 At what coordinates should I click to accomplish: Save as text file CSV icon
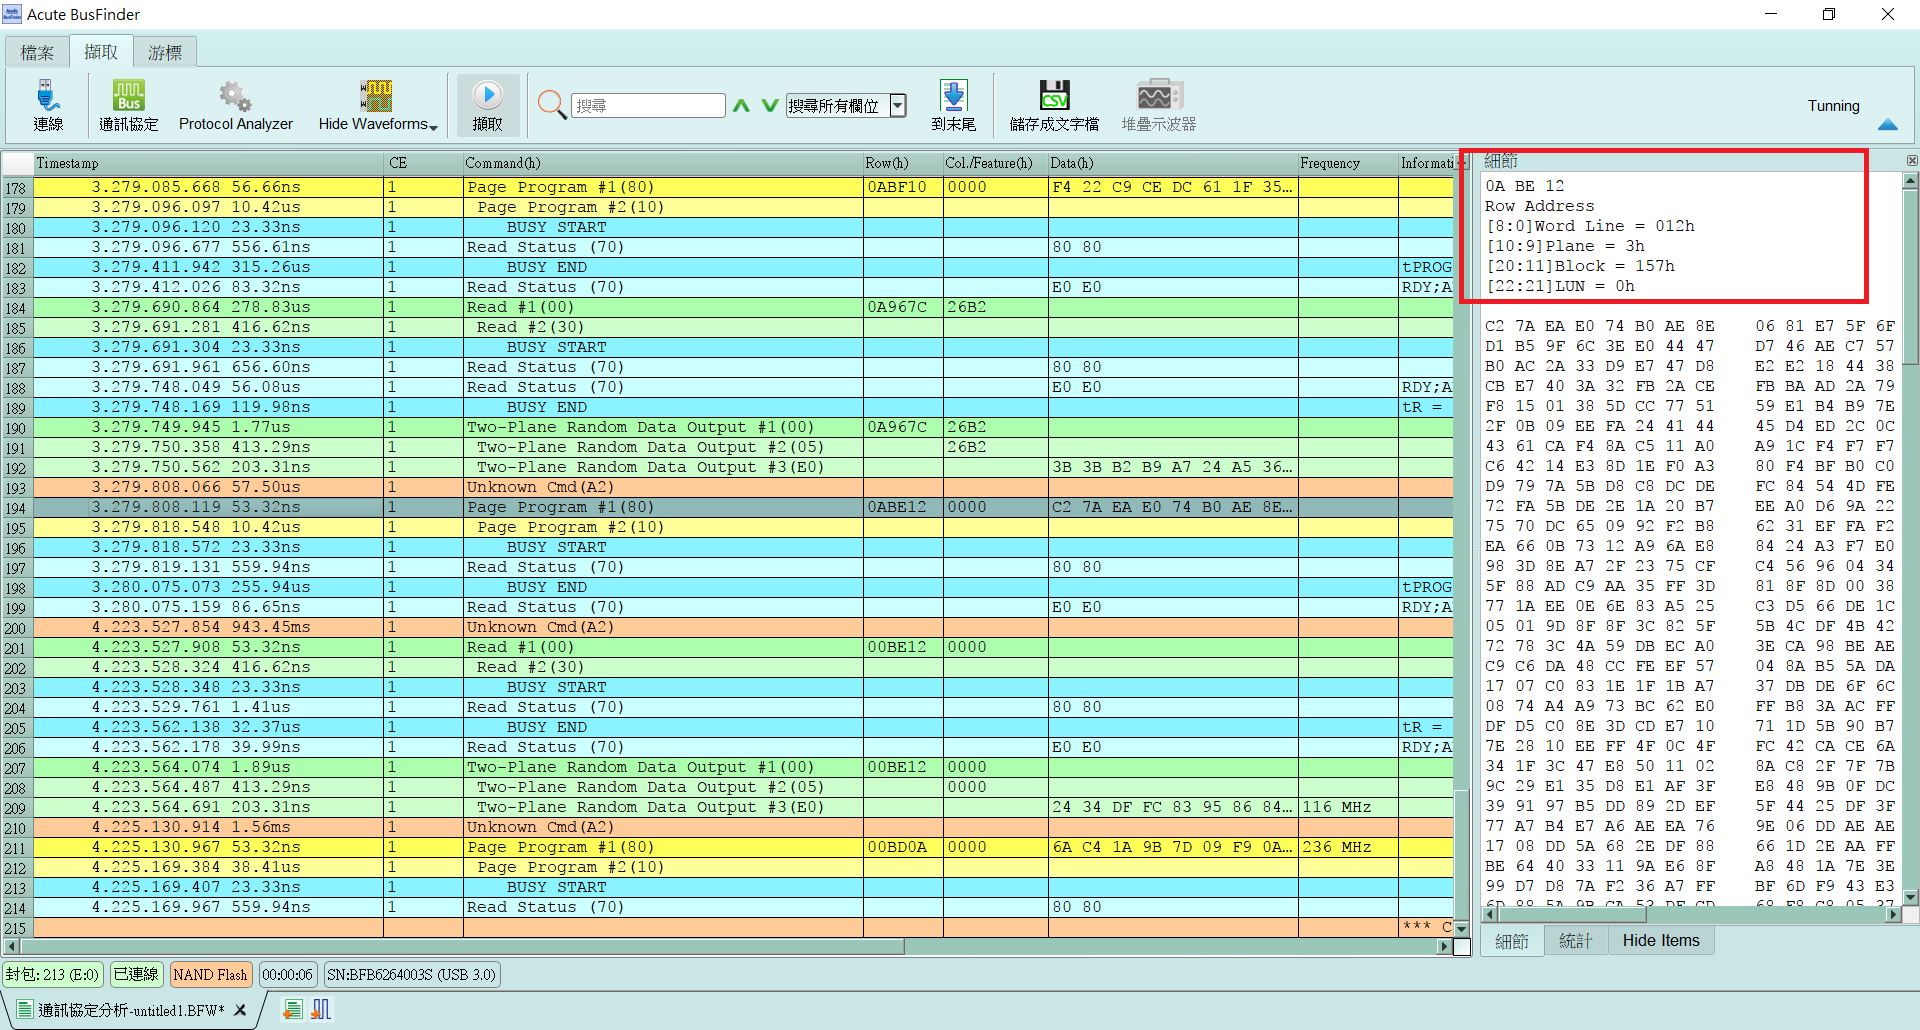(x=1054, y=96)
